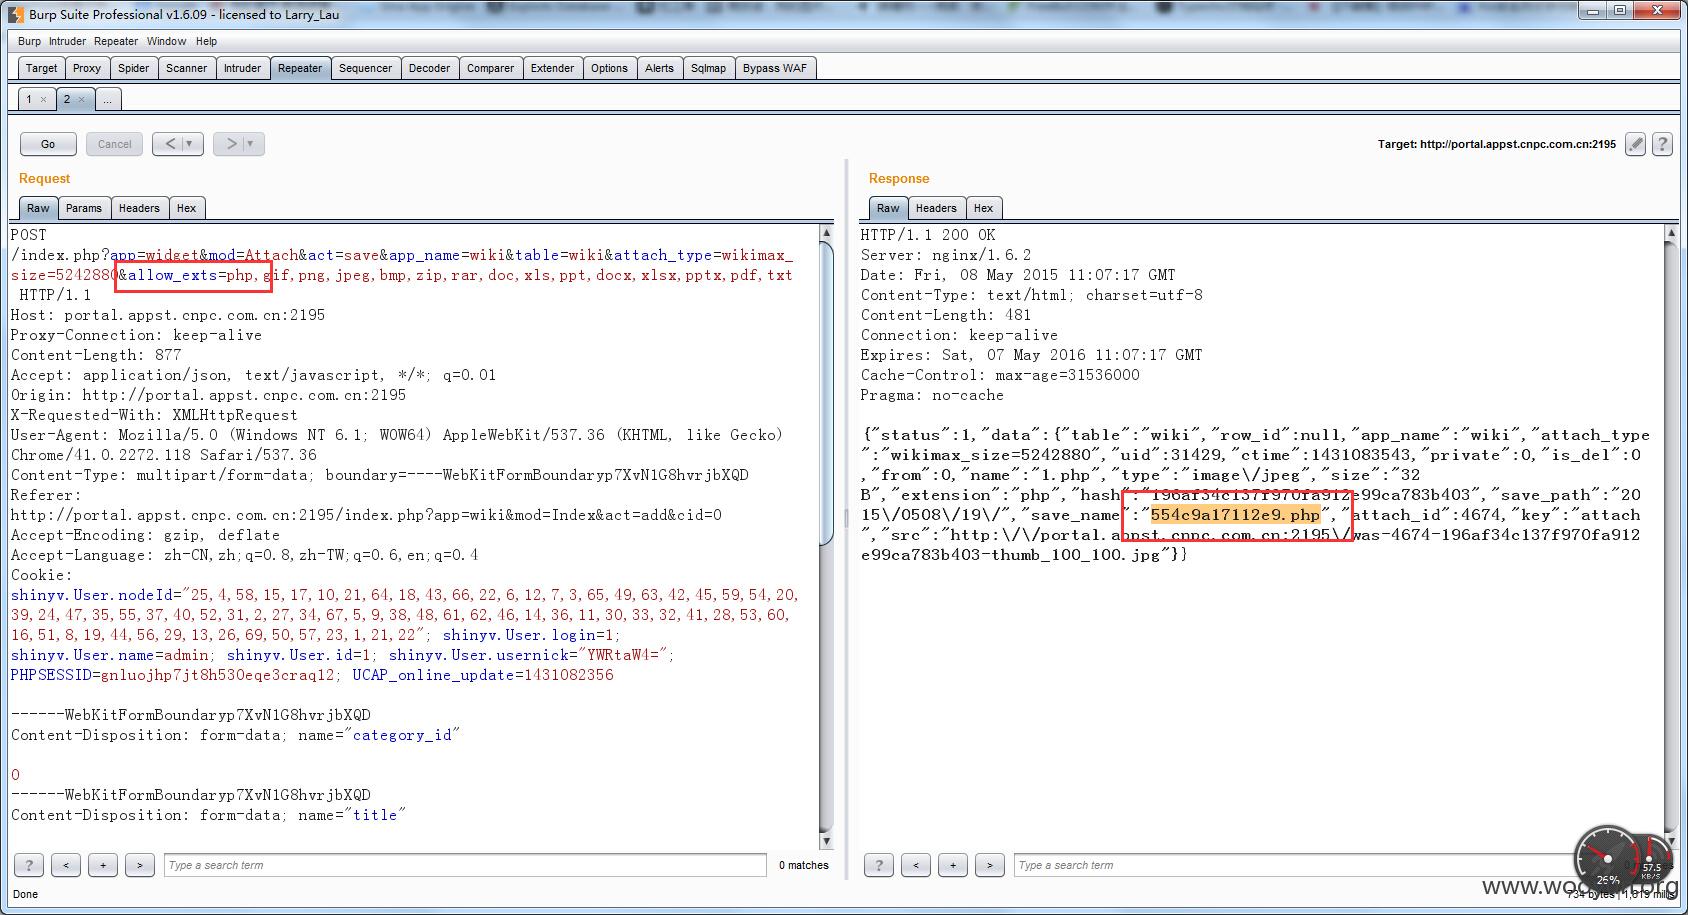Click the Burp Suite title bar icon
The width and height of the screenshot is (1688, 915).
(x=15, y=14)
